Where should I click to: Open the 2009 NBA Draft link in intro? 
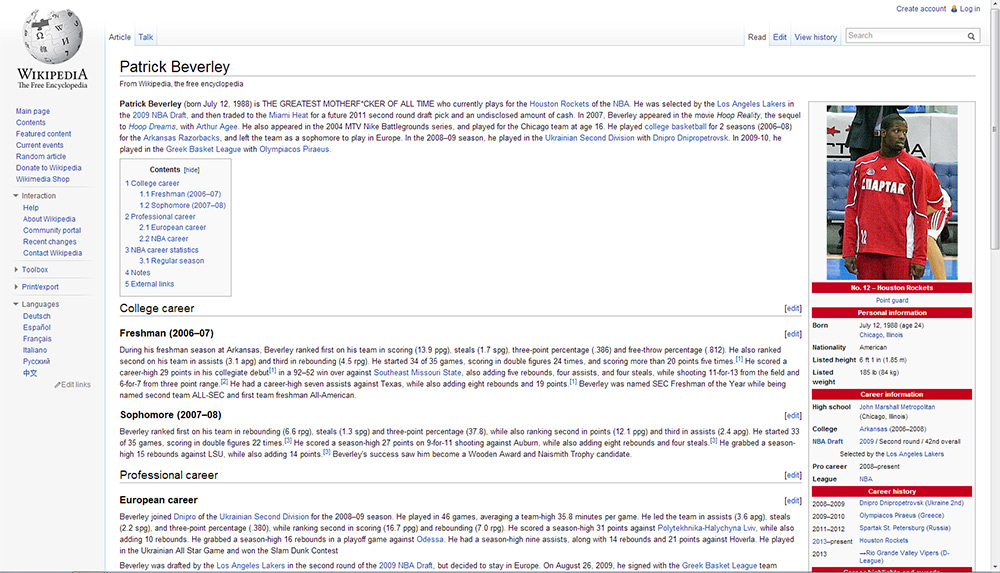click(159, 115)
